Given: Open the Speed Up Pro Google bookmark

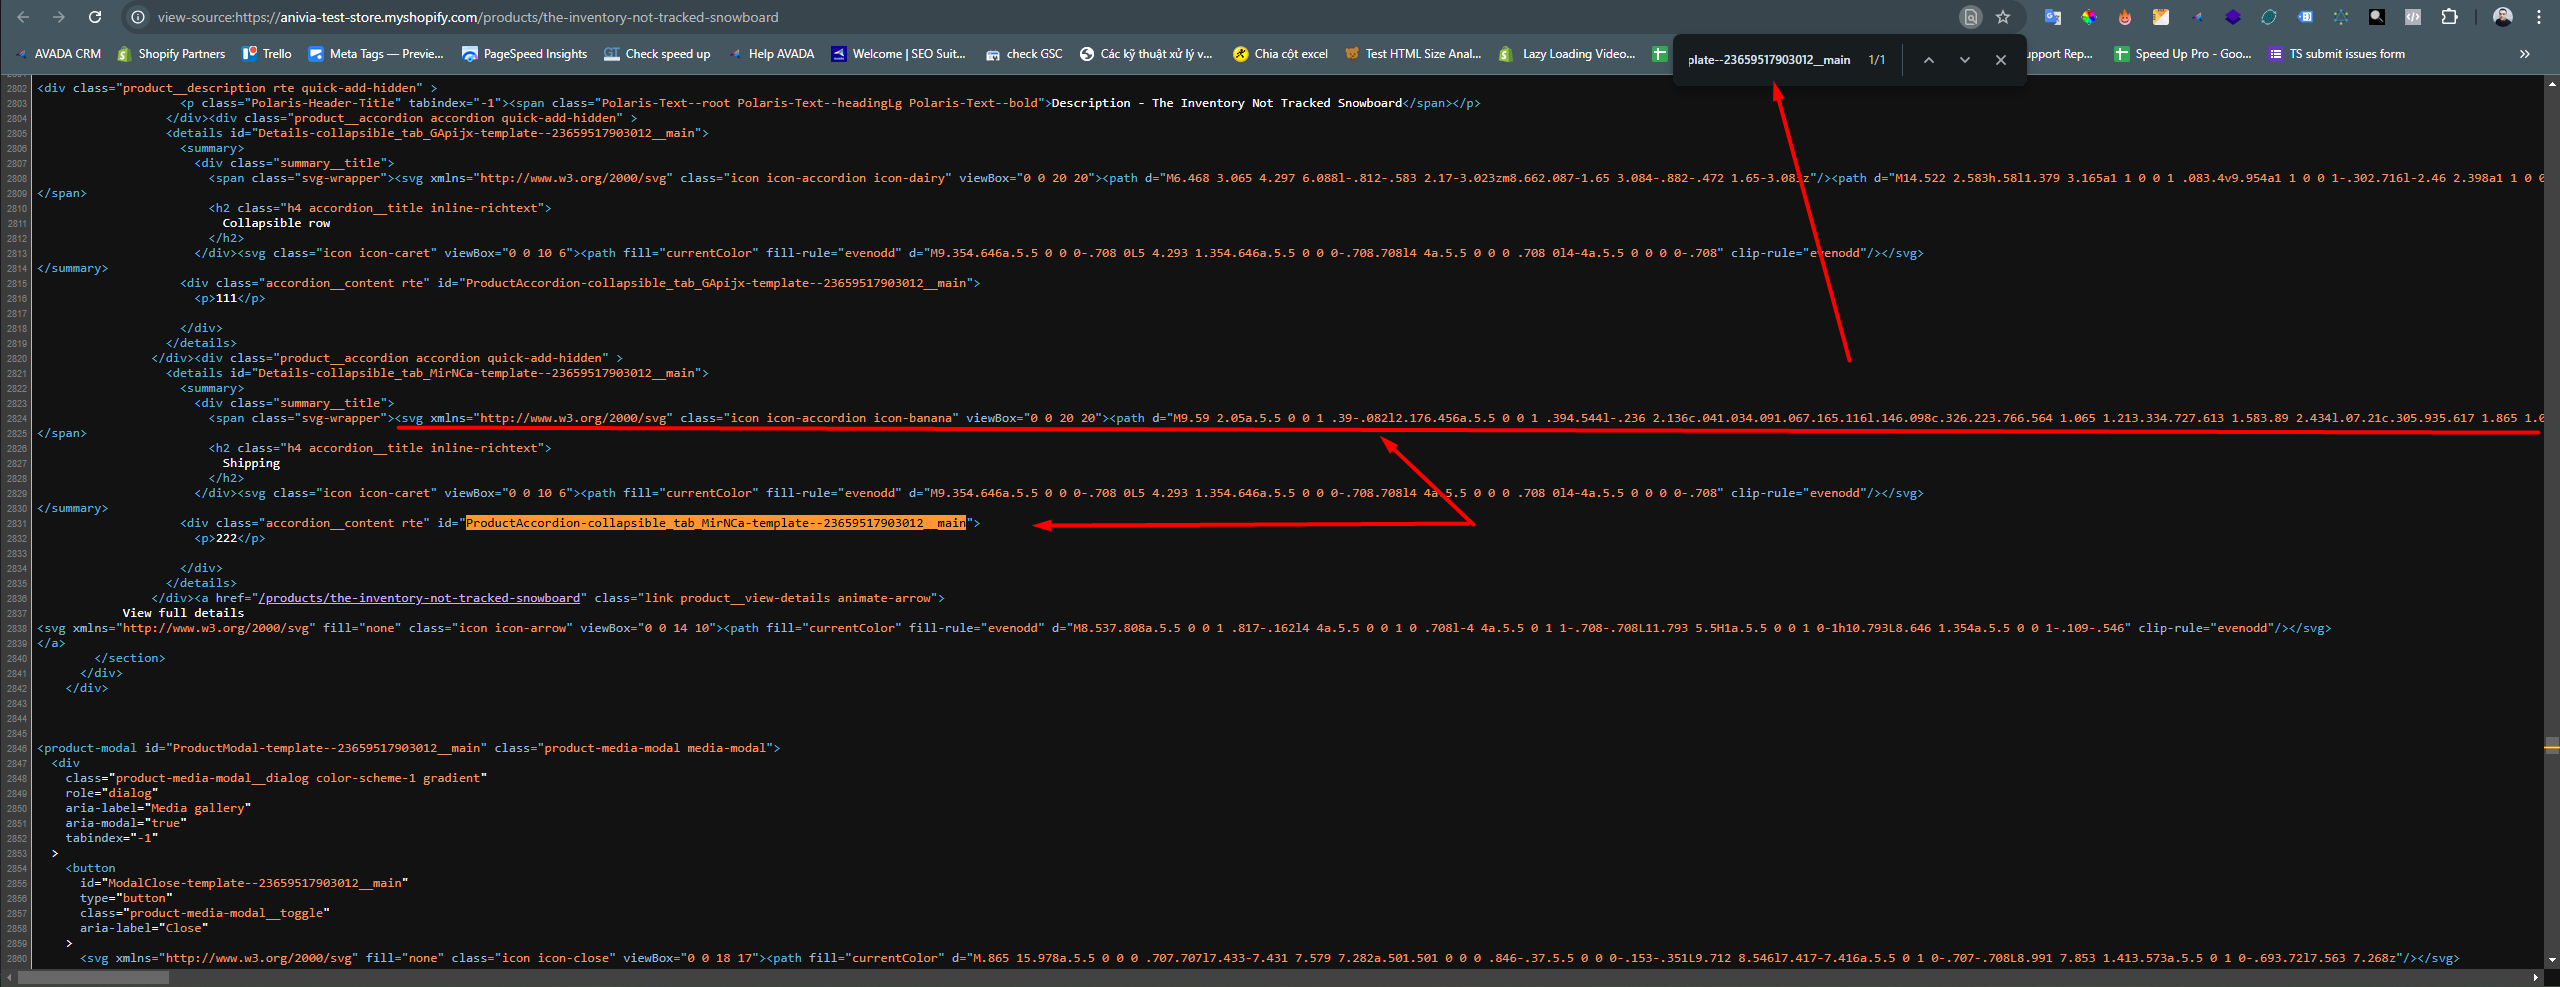Looking at the screenshot, I should (2182, 54).
